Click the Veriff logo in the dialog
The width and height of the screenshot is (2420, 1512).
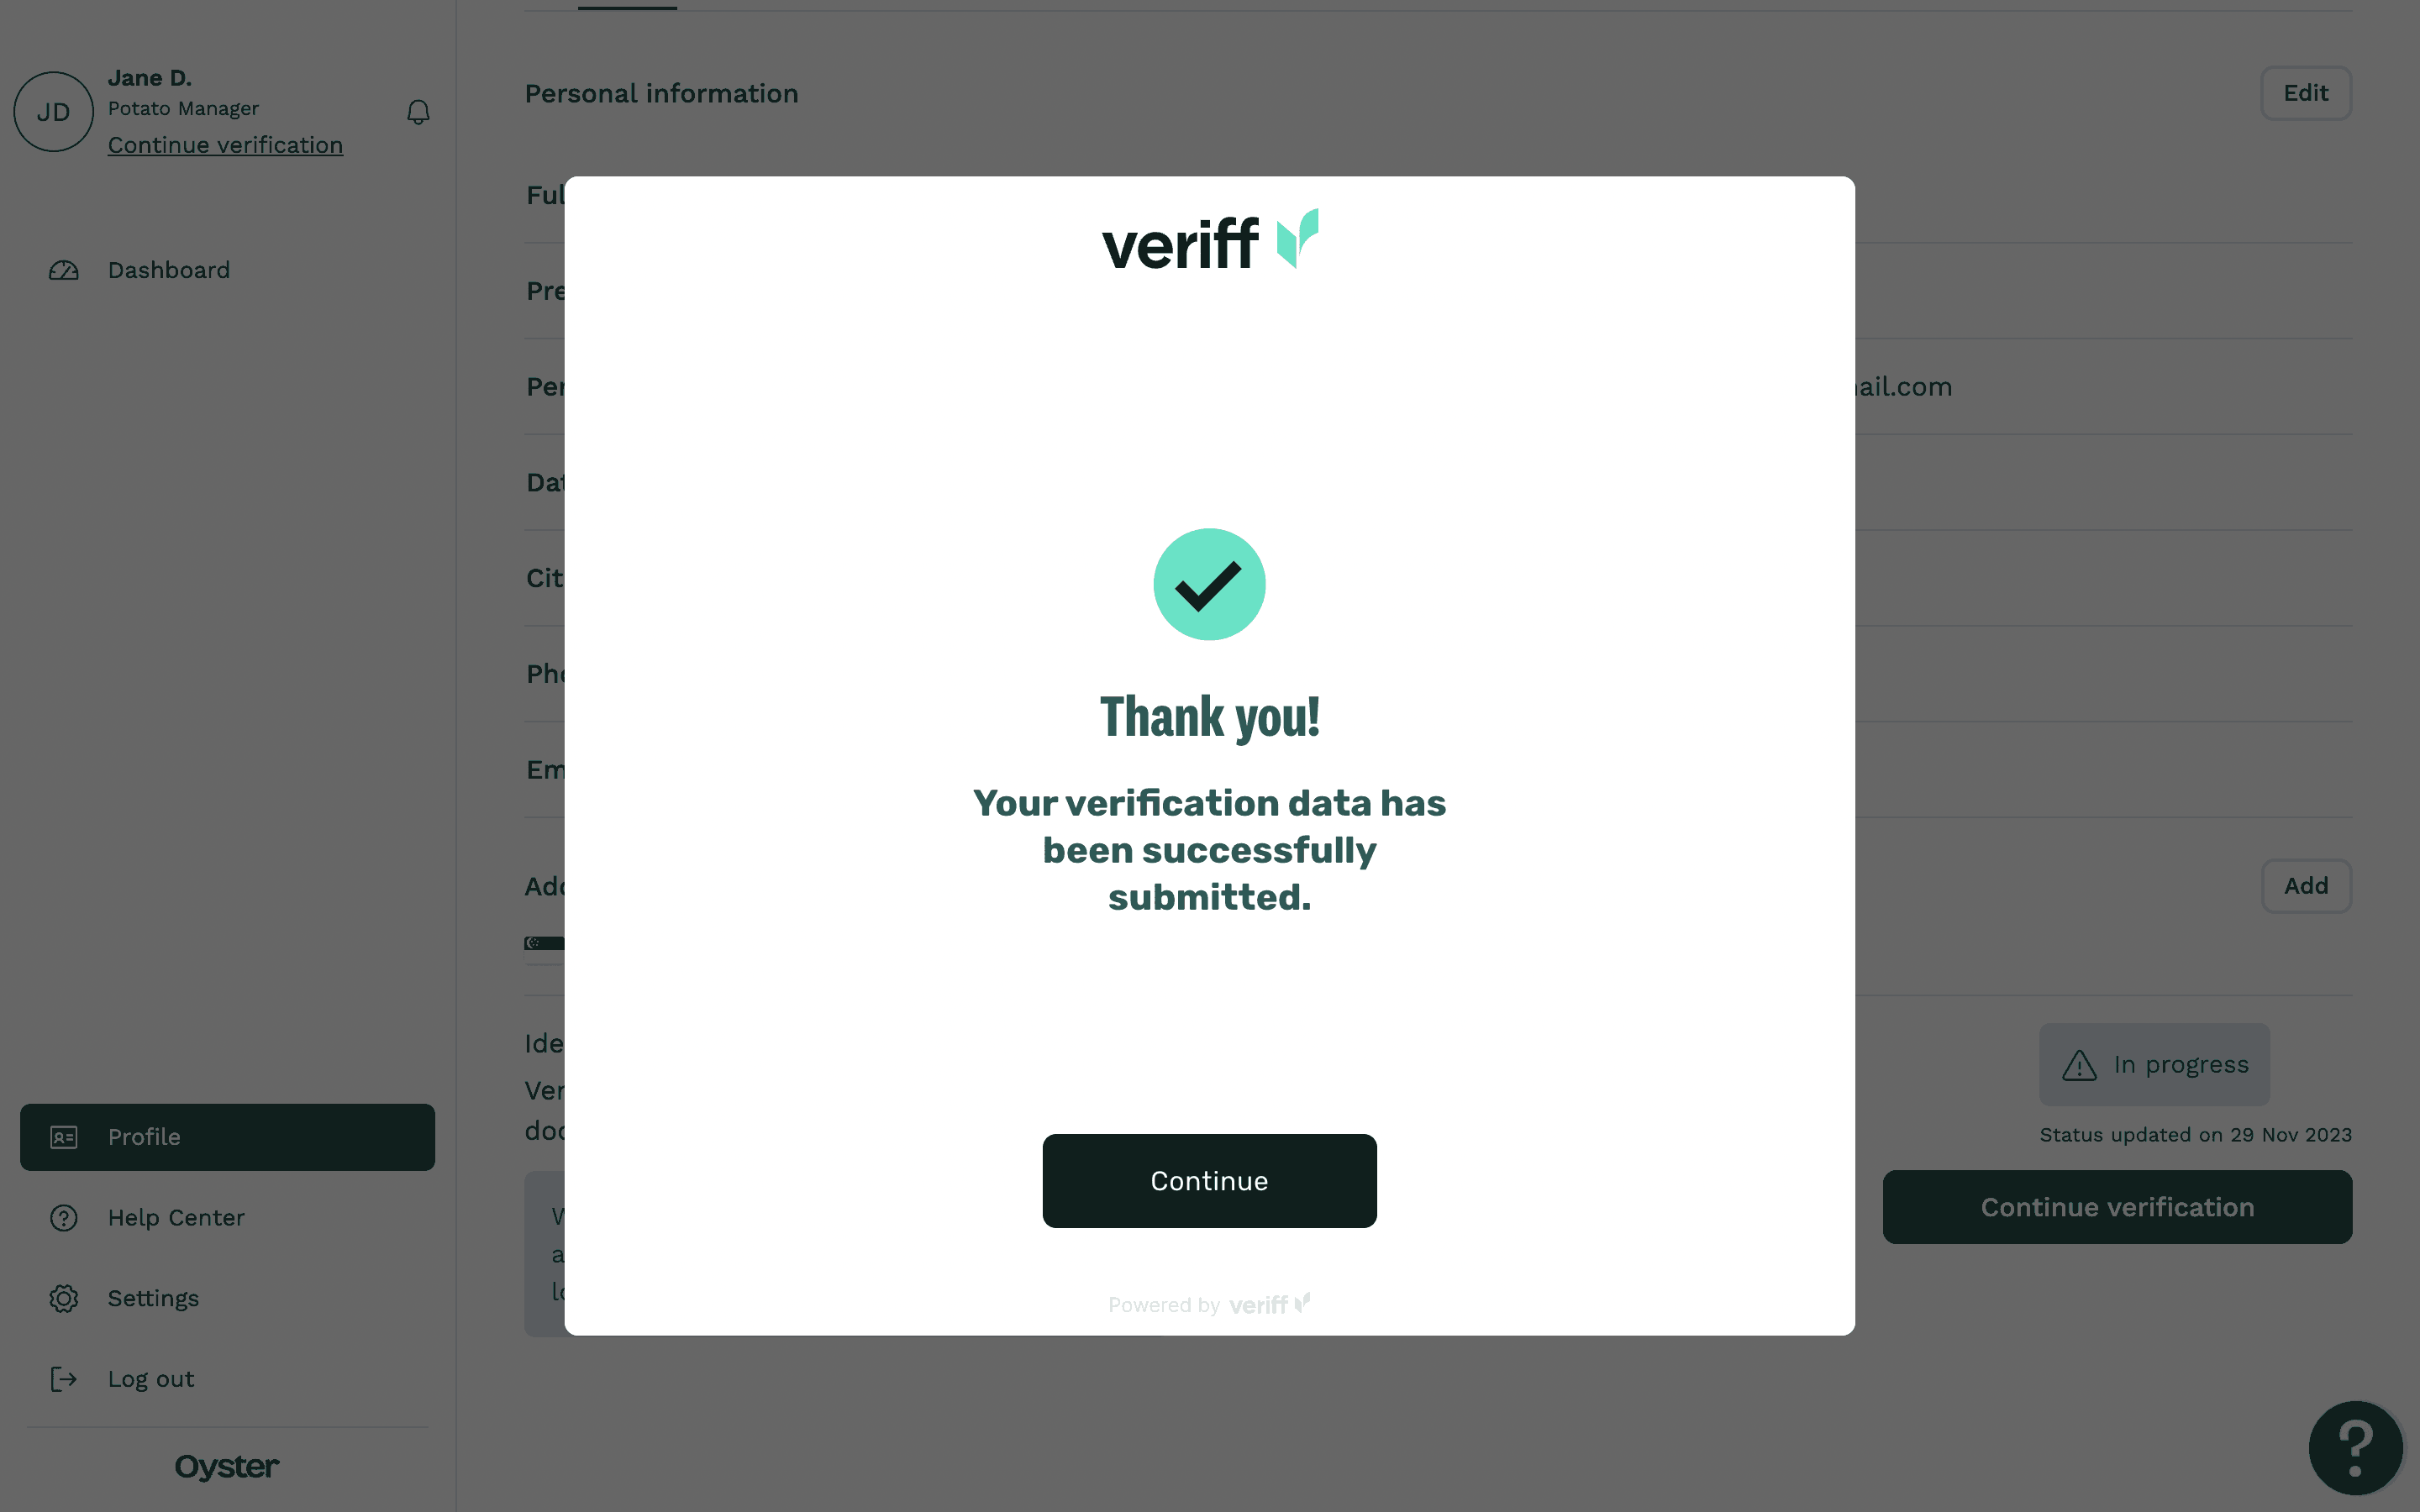pos(1209,241)
